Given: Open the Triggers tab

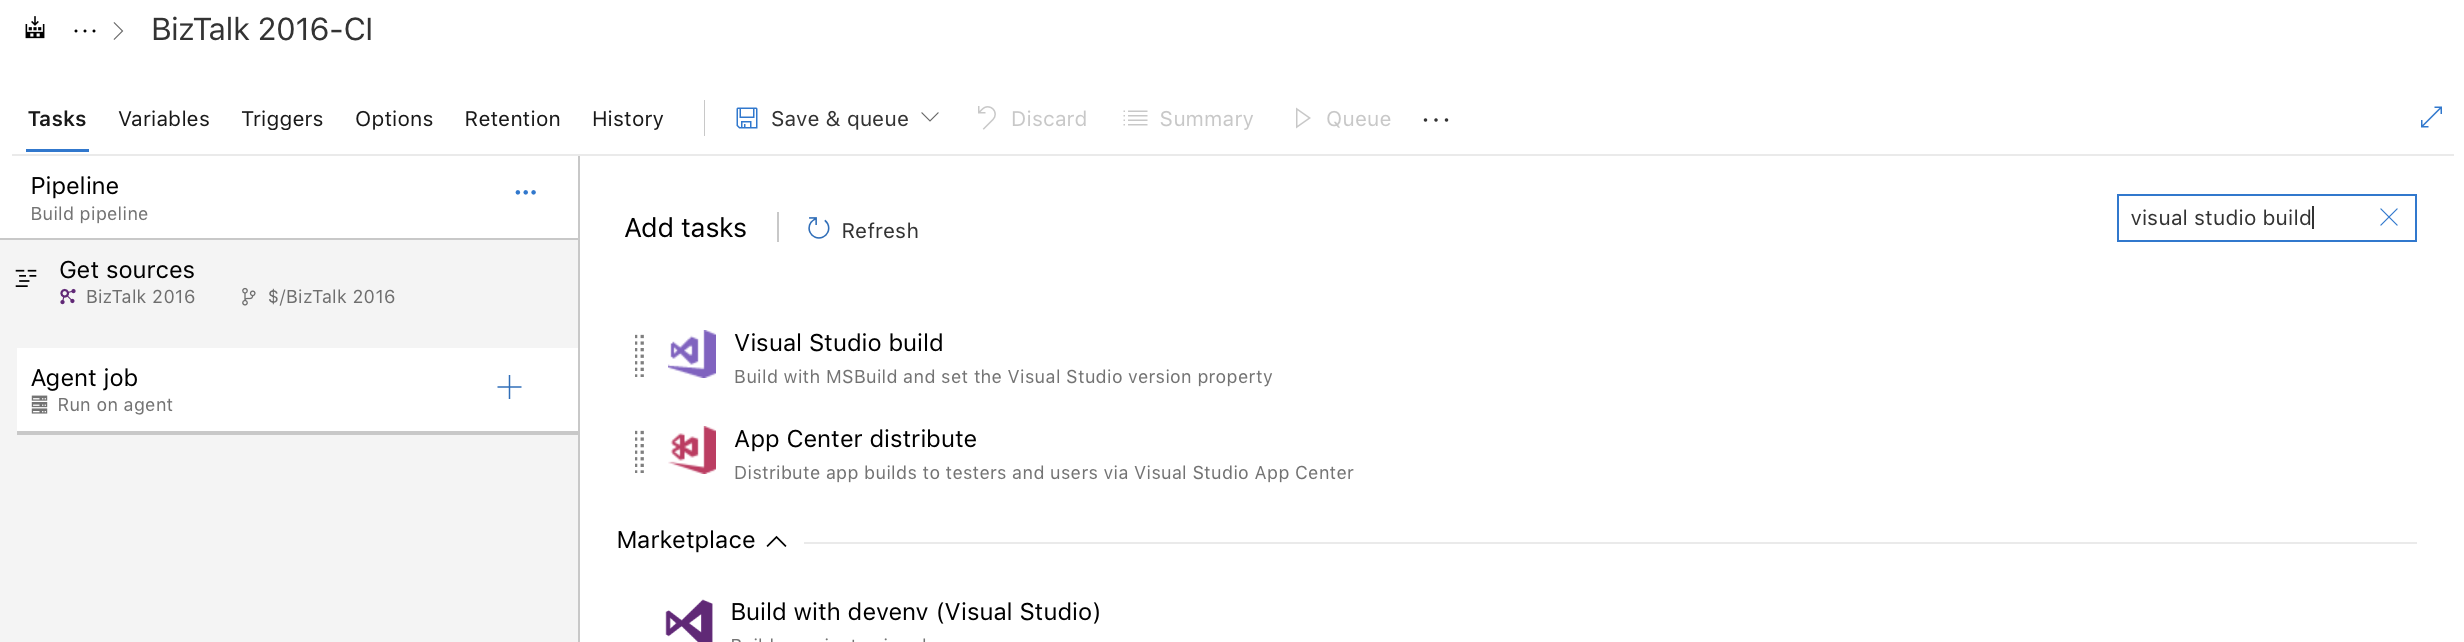Looking at the screenshot, I should [282, 119].
